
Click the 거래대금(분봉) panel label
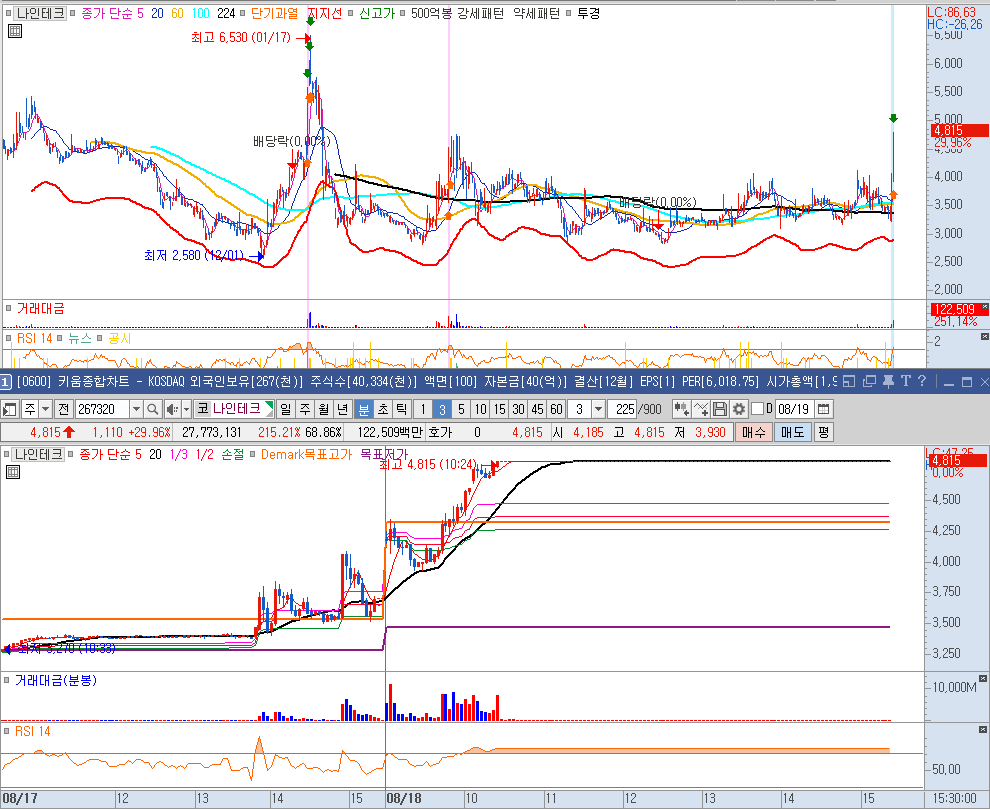tap(56, 680)
